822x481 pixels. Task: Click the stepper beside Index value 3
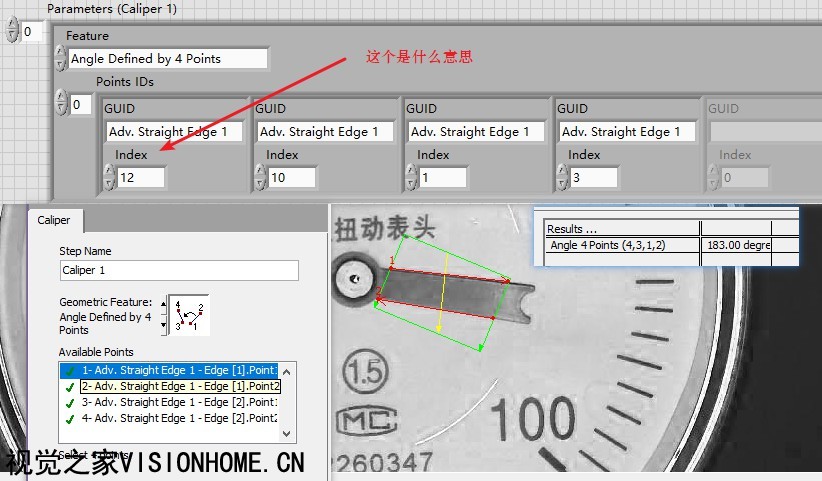(562, 177)
